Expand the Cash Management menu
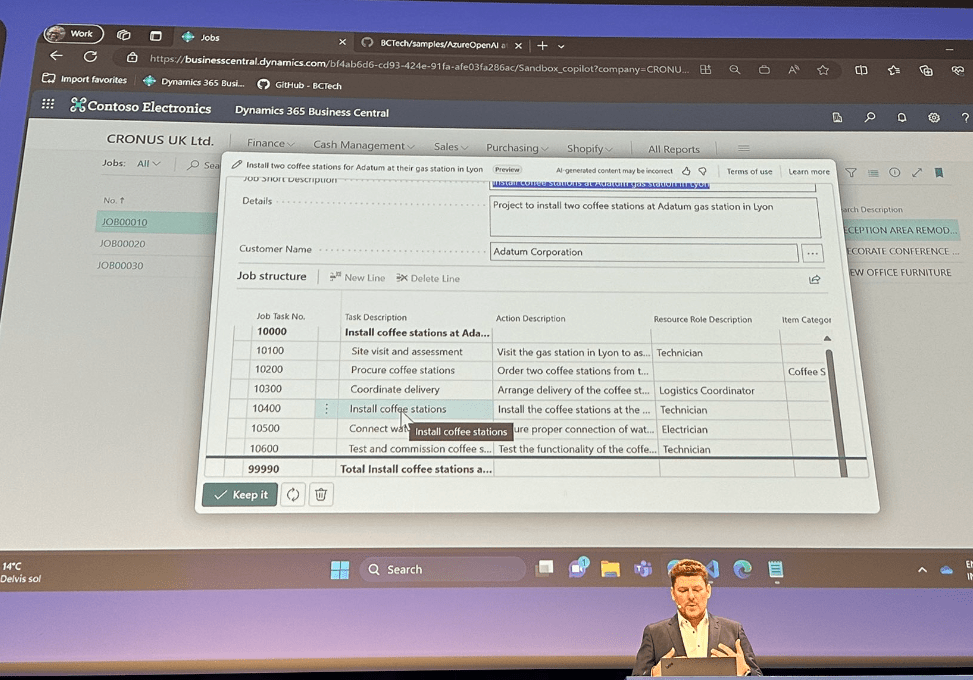 (364, 146)
